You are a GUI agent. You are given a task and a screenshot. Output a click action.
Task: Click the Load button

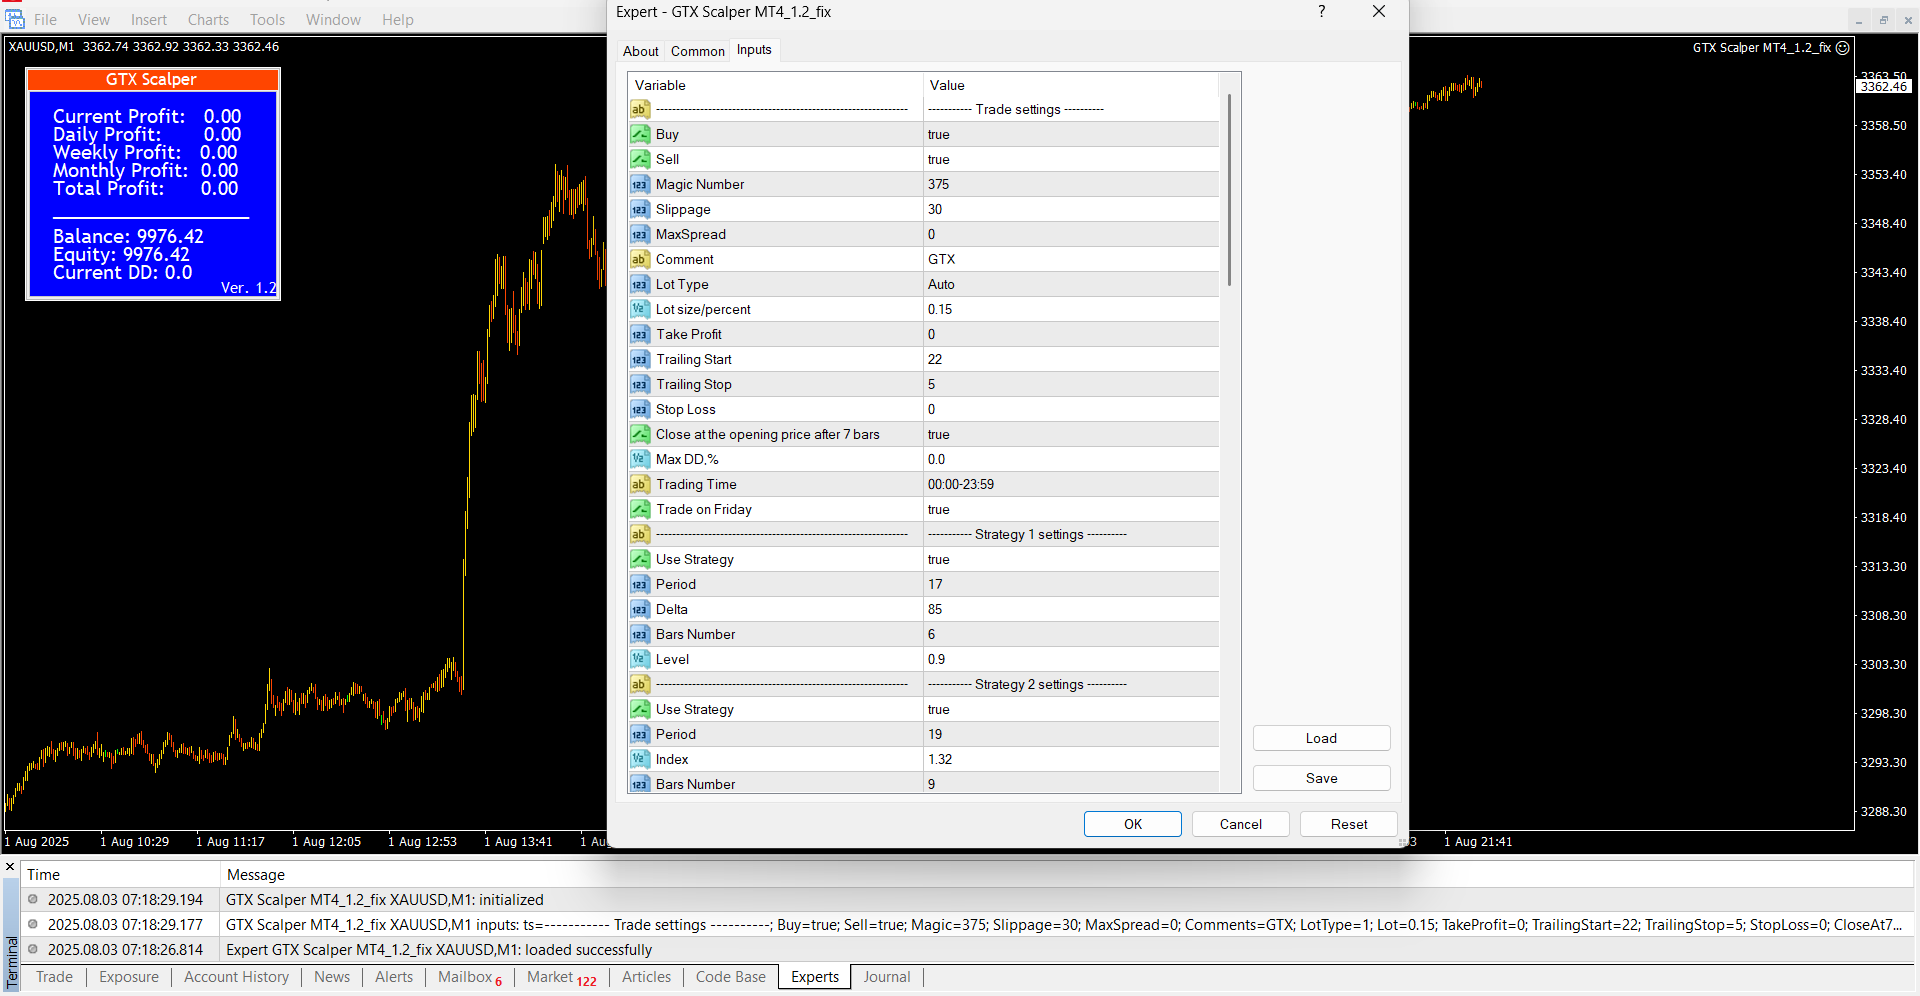click(x=1321, y=738)
